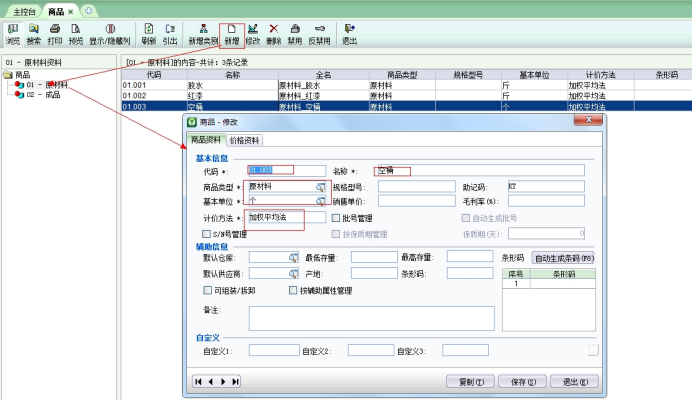Open 预览 (Print preview) from toolbar
692x401 pixels.
(x=77, y=35)
